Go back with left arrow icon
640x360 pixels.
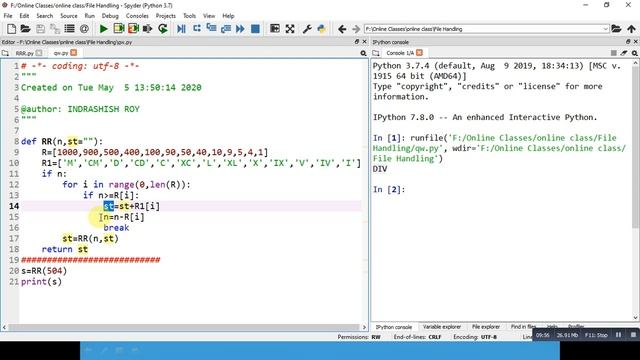click(342, 29)
